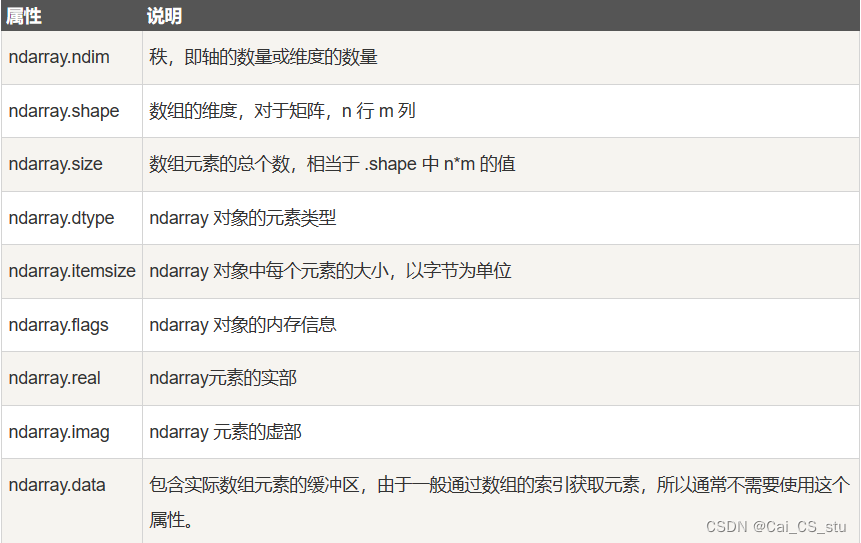Click the ndarray.size cell
Screen dimensions: 861x543
click(x=72, y=164)
